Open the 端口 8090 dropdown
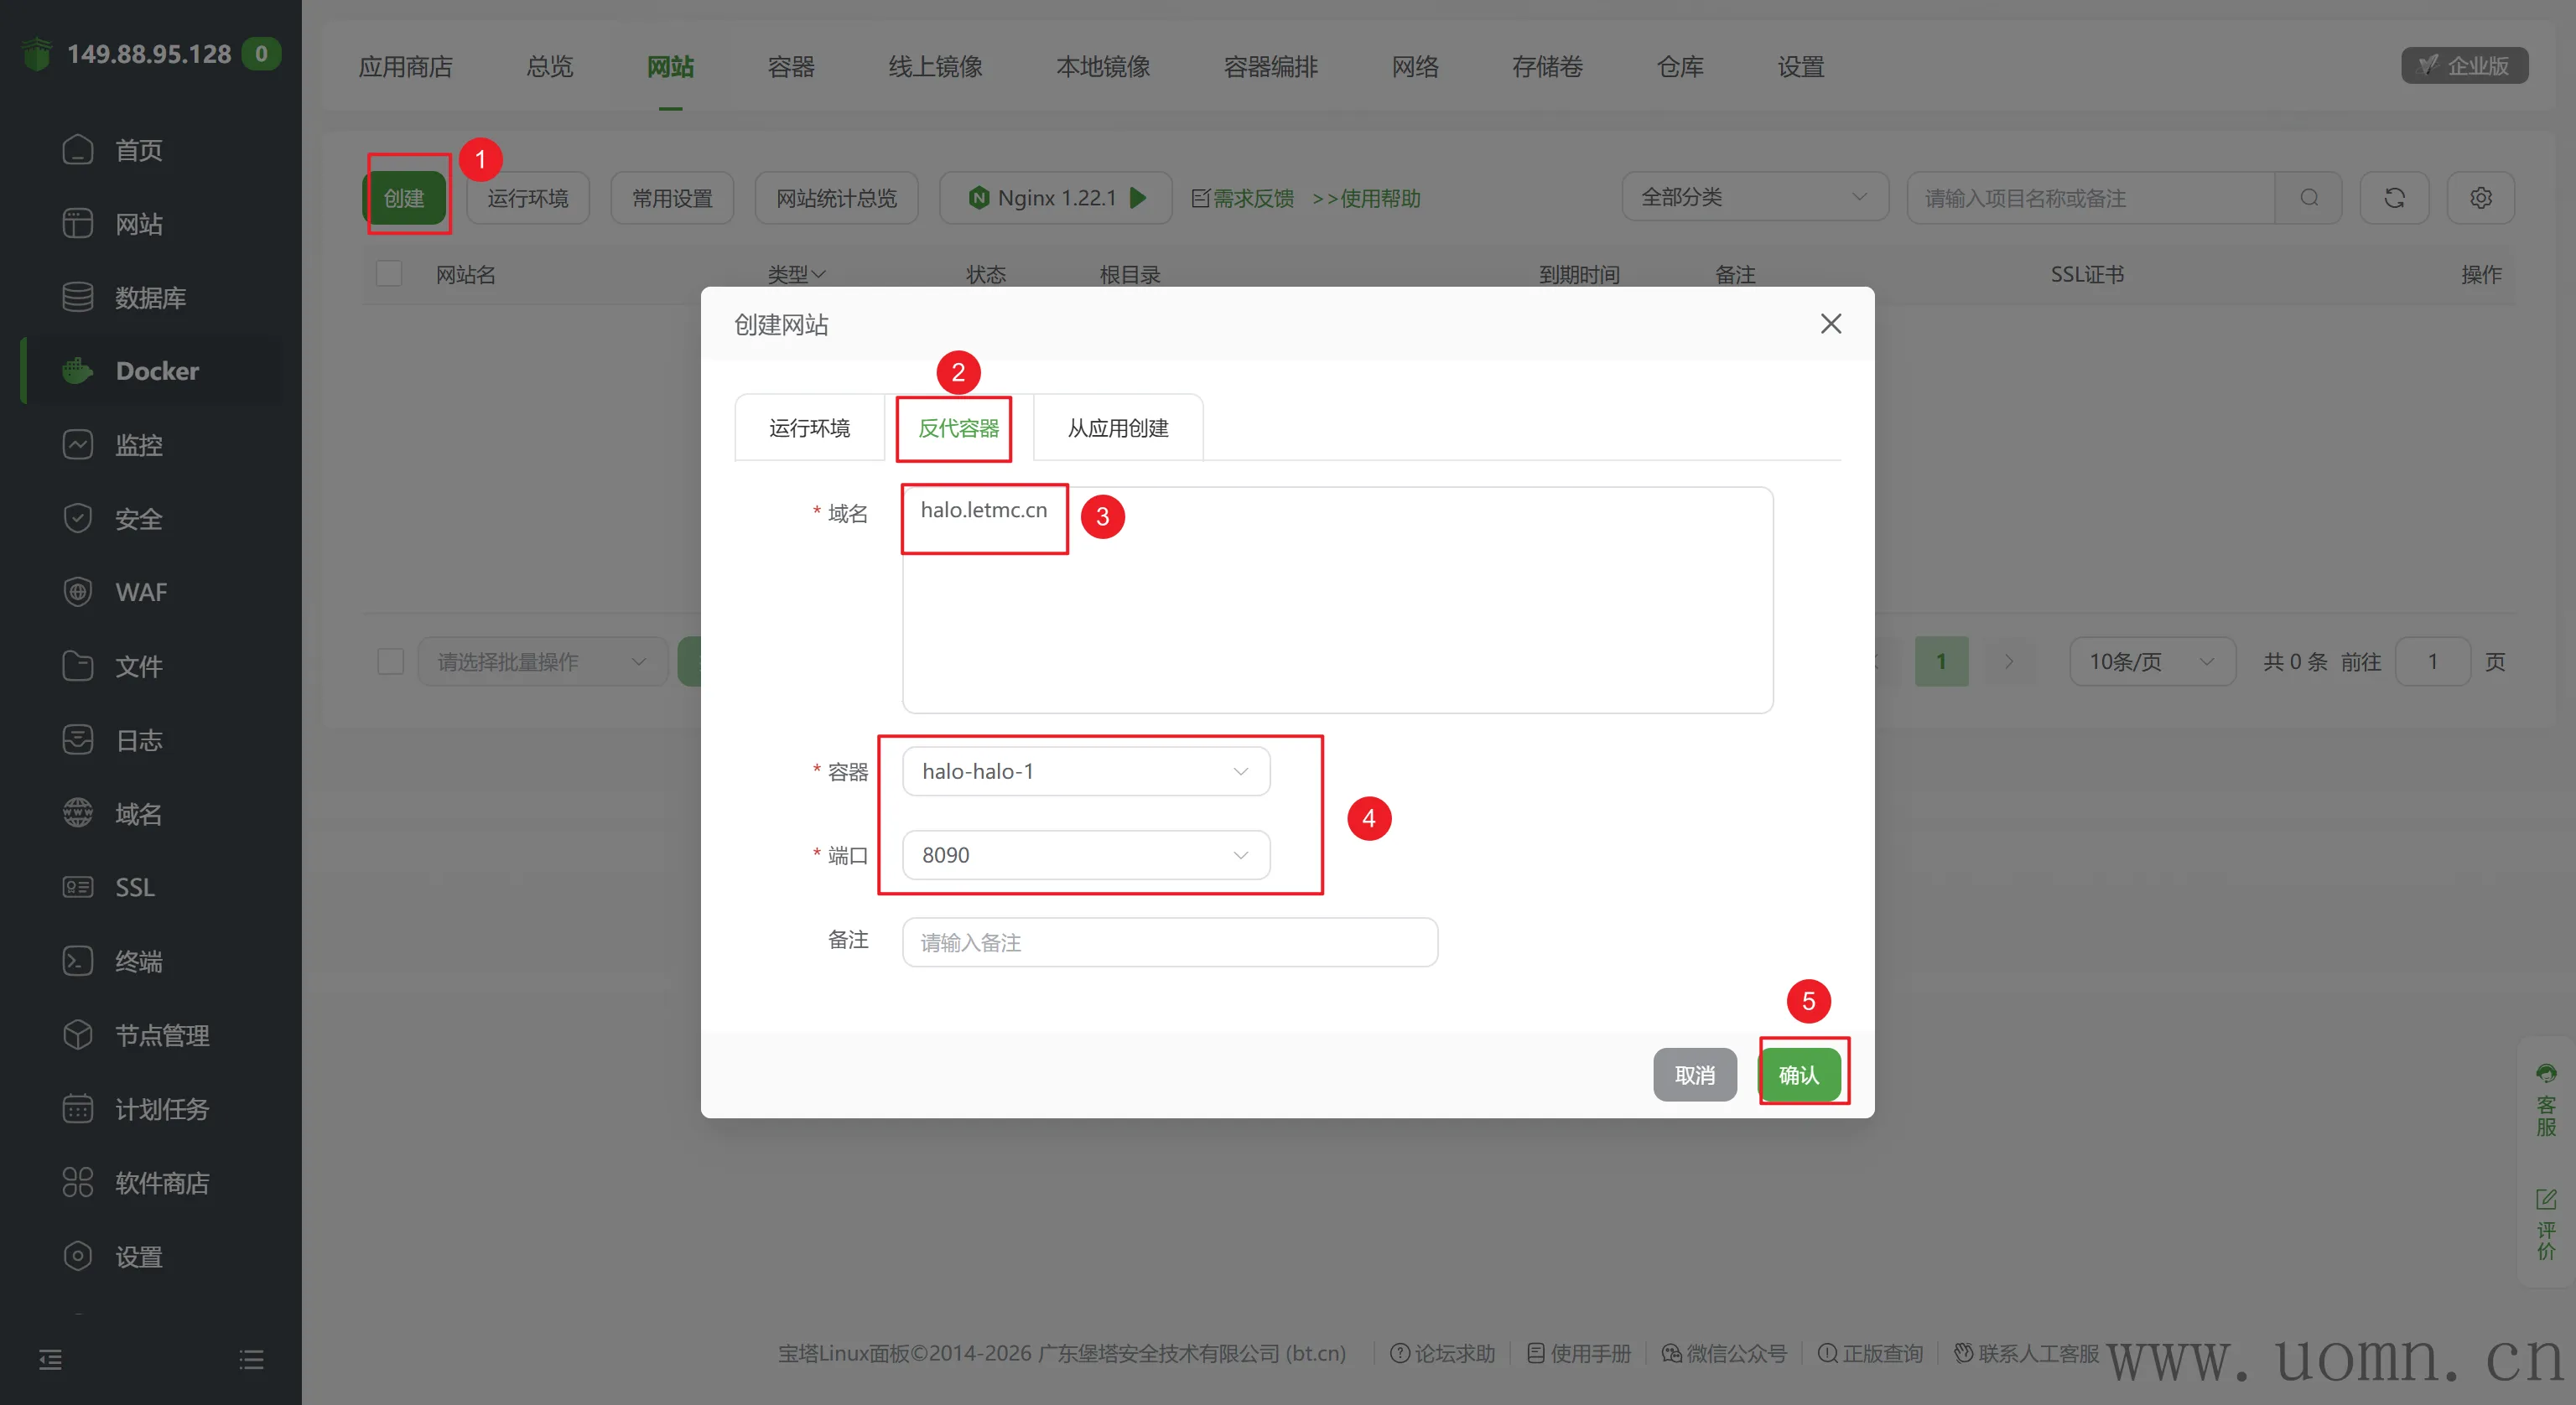2576x1405 pixels. [x=1085, y=856]
